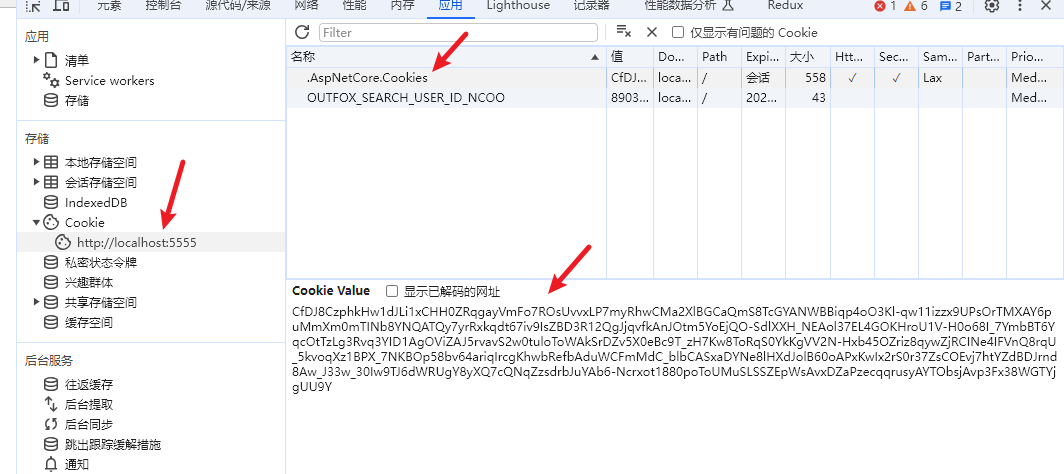Click the red error count badge
This screenshot has height=474, width=1064.
coord(885,6)
